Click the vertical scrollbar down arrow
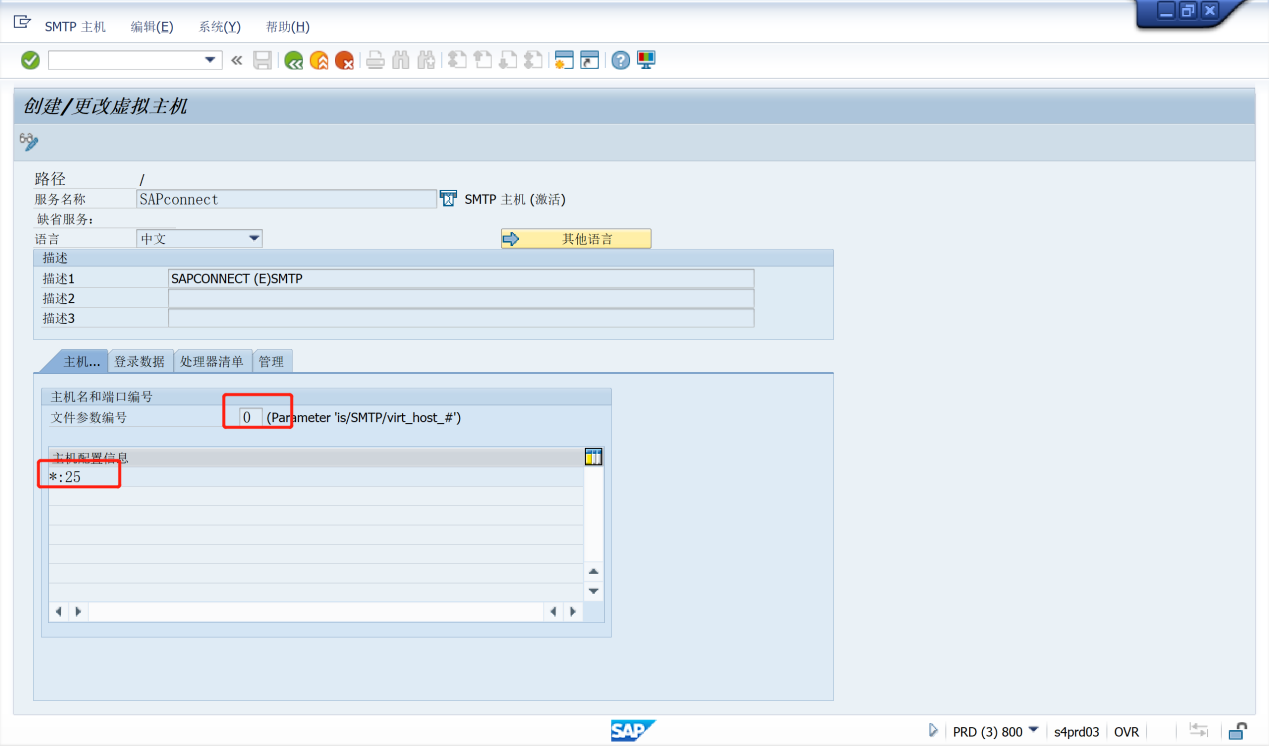 594,591
